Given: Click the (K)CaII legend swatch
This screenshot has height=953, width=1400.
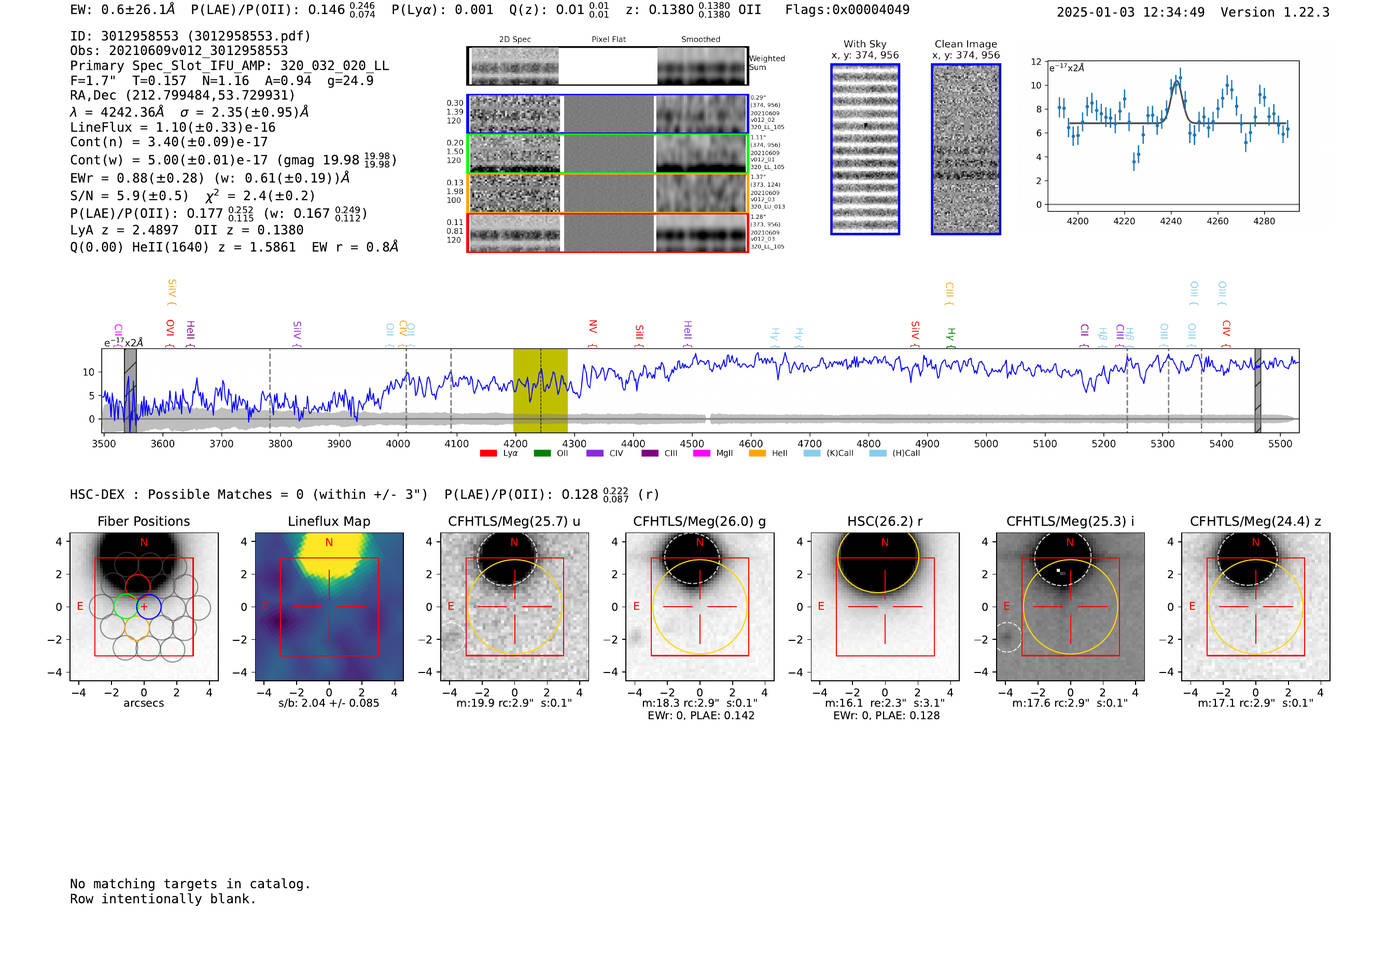Looking at the screenshot, I should coord(812,454).
